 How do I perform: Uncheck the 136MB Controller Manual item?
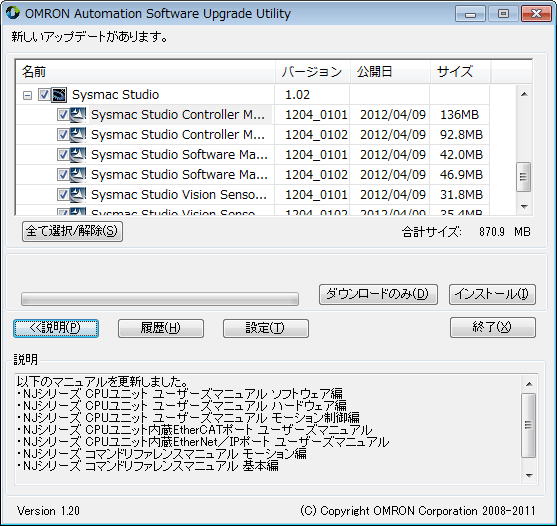[63, 115]
